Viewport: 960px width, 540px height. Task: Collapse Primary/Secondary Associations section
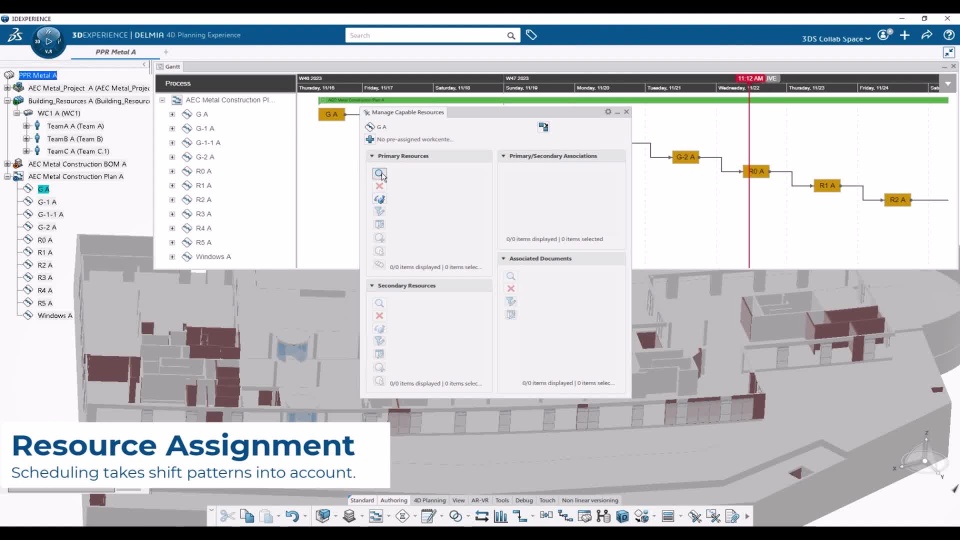tap(503, 156)
